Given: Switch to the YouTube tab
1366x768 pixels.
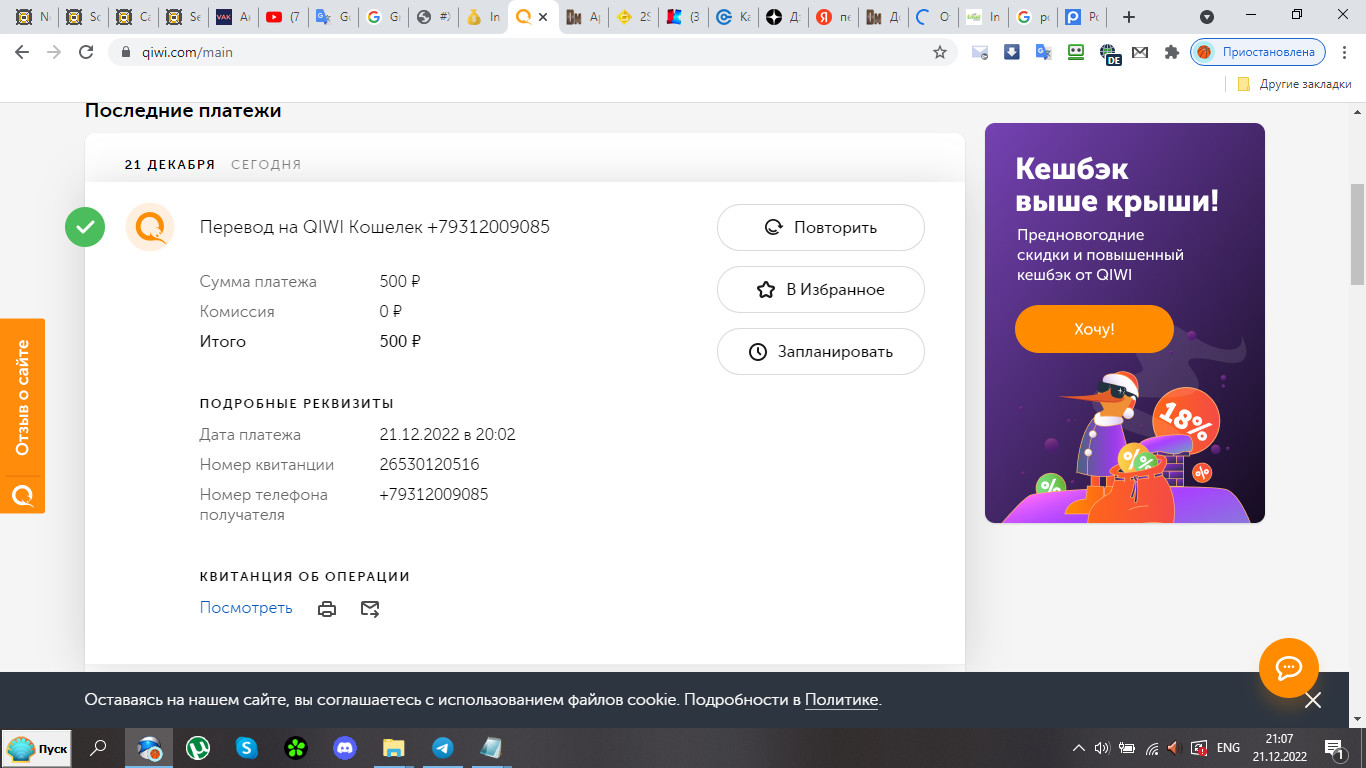Looking at the screenshot, I should 282,17.
